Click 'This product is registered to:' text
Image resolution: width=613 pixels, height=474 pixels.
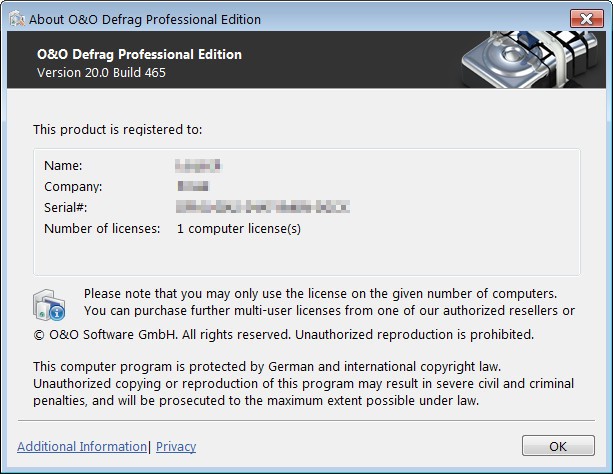[x=118, y=129]
